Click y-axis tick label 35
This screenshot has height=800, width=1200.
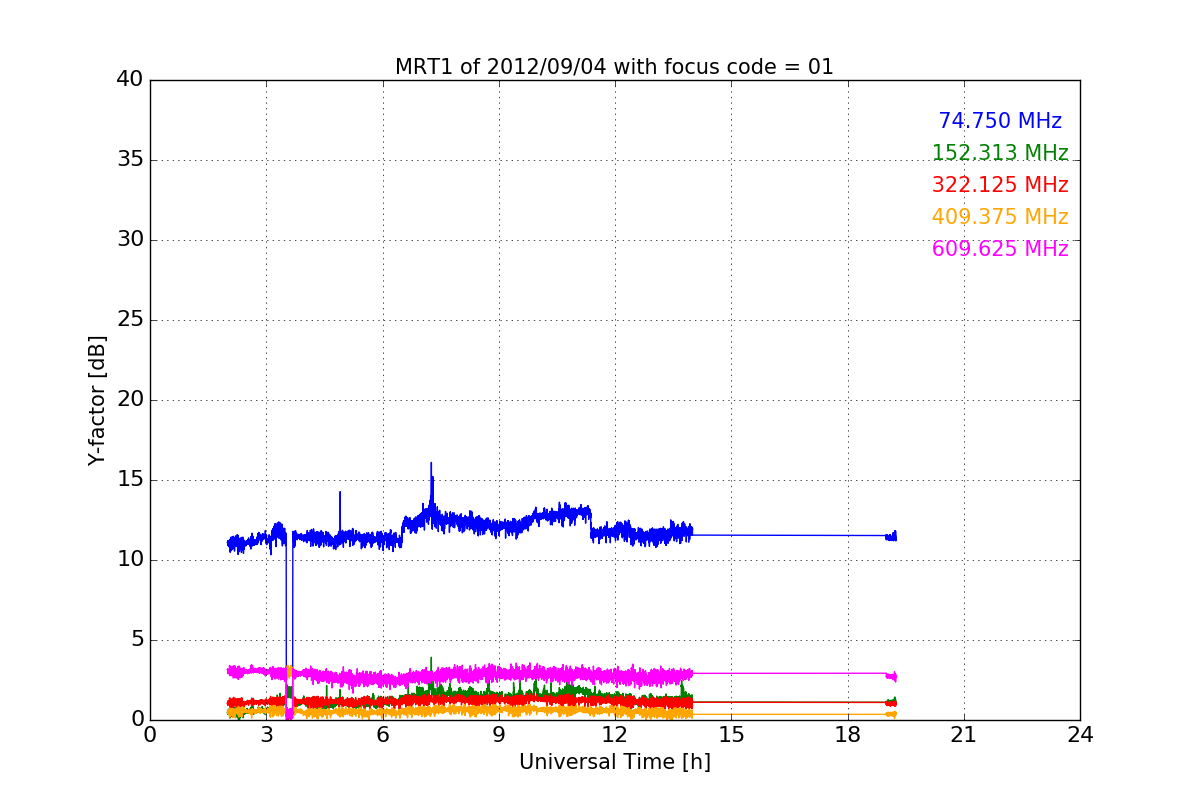pyautogui.click(x=129, y=160)
